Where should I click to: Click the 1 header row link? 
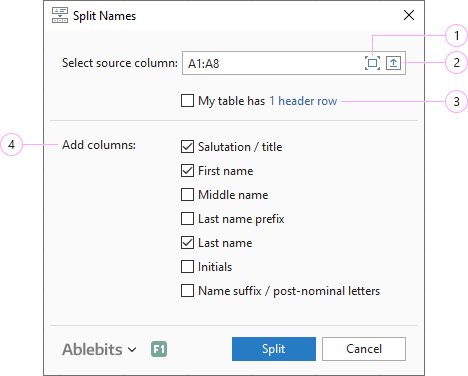click(x=303, y=101)
